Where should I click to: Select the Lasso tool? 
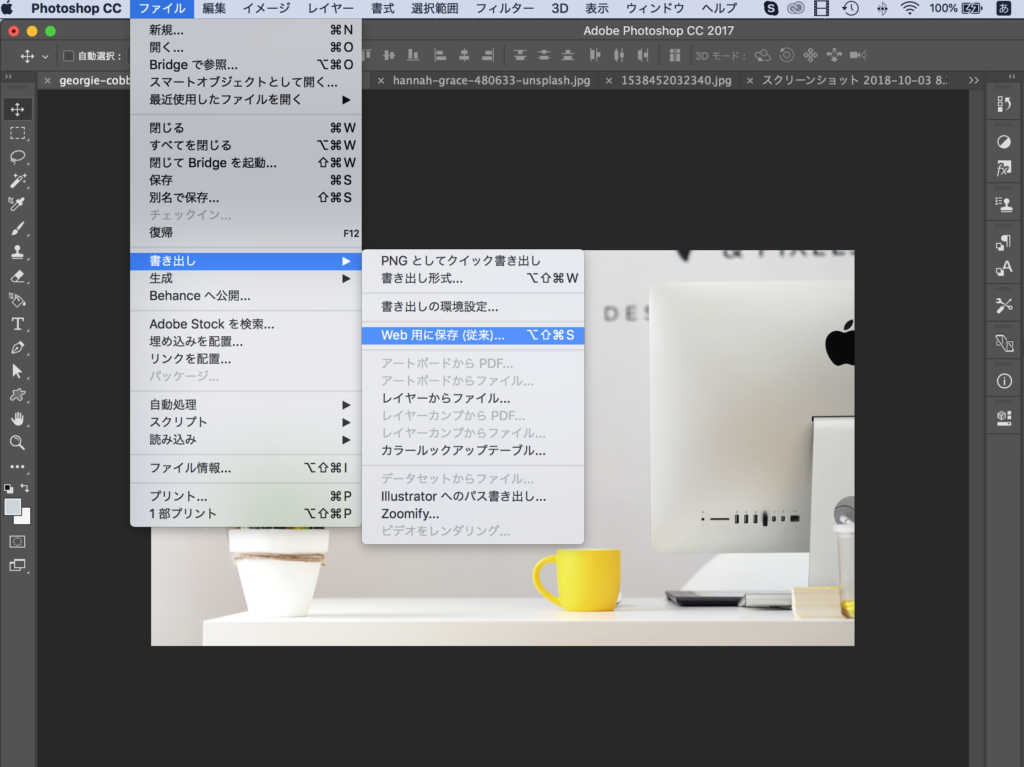pyautogui.click(x=18, y=157)
